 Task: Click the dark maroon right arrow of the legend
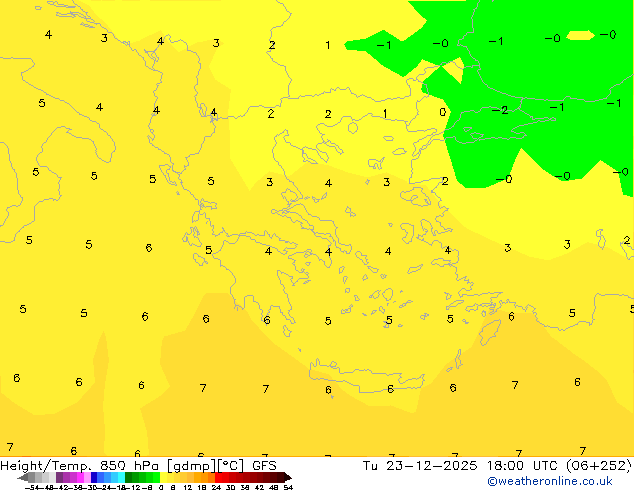pyautogui.click(x=288, y=477)
